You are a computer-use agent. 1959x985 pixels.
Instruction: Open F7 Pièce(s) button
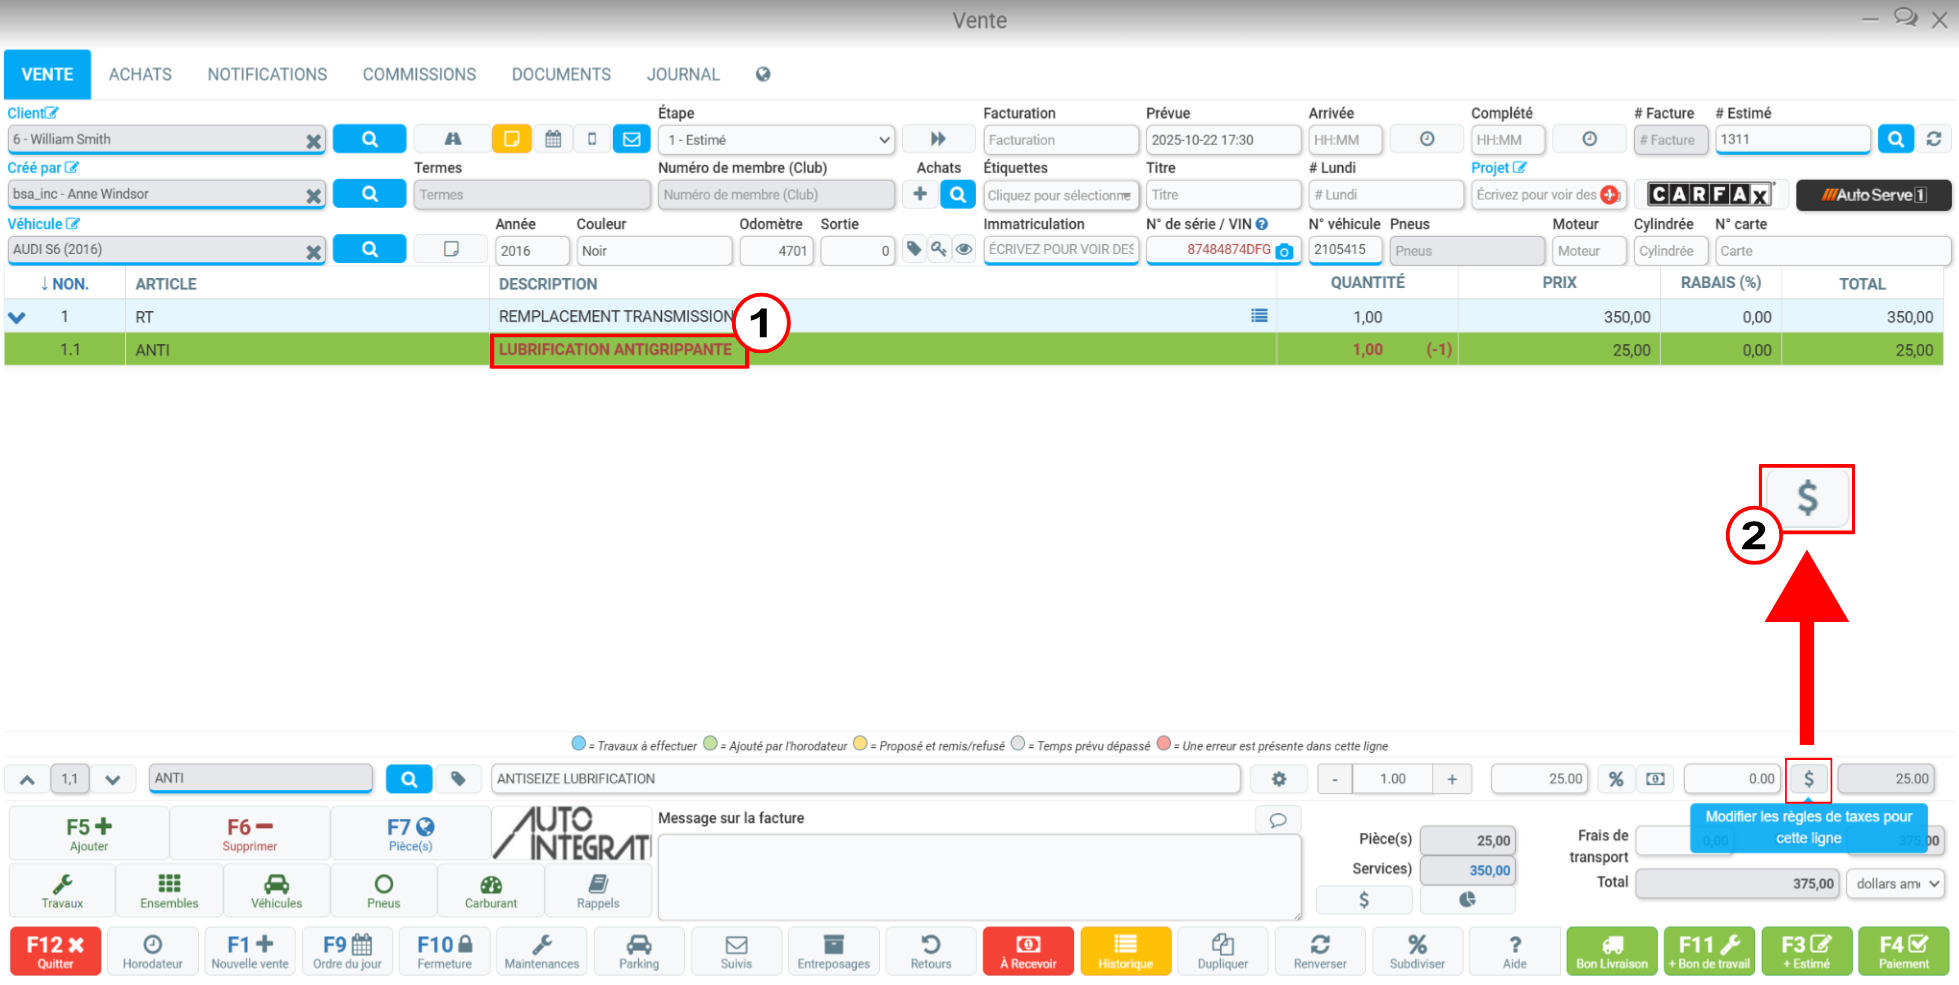[x=410, y=834]
